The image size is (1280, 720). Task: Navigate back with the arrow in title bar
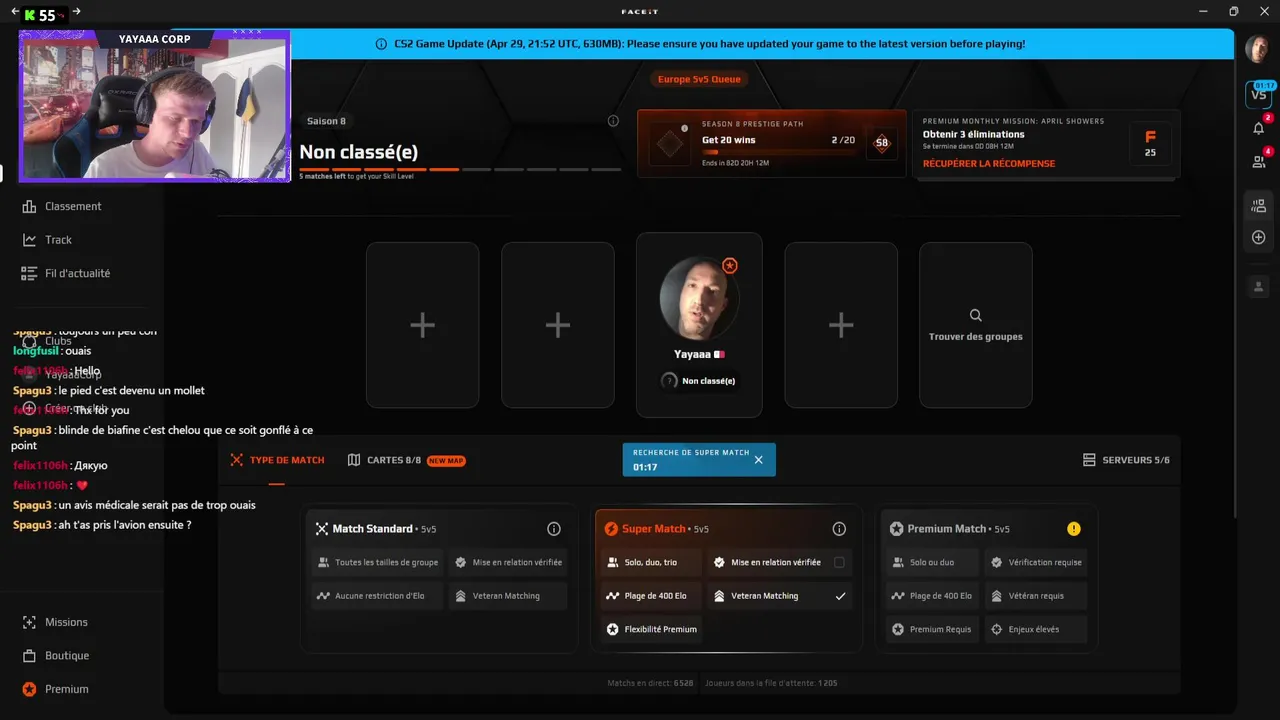click(x=14, y=12)
